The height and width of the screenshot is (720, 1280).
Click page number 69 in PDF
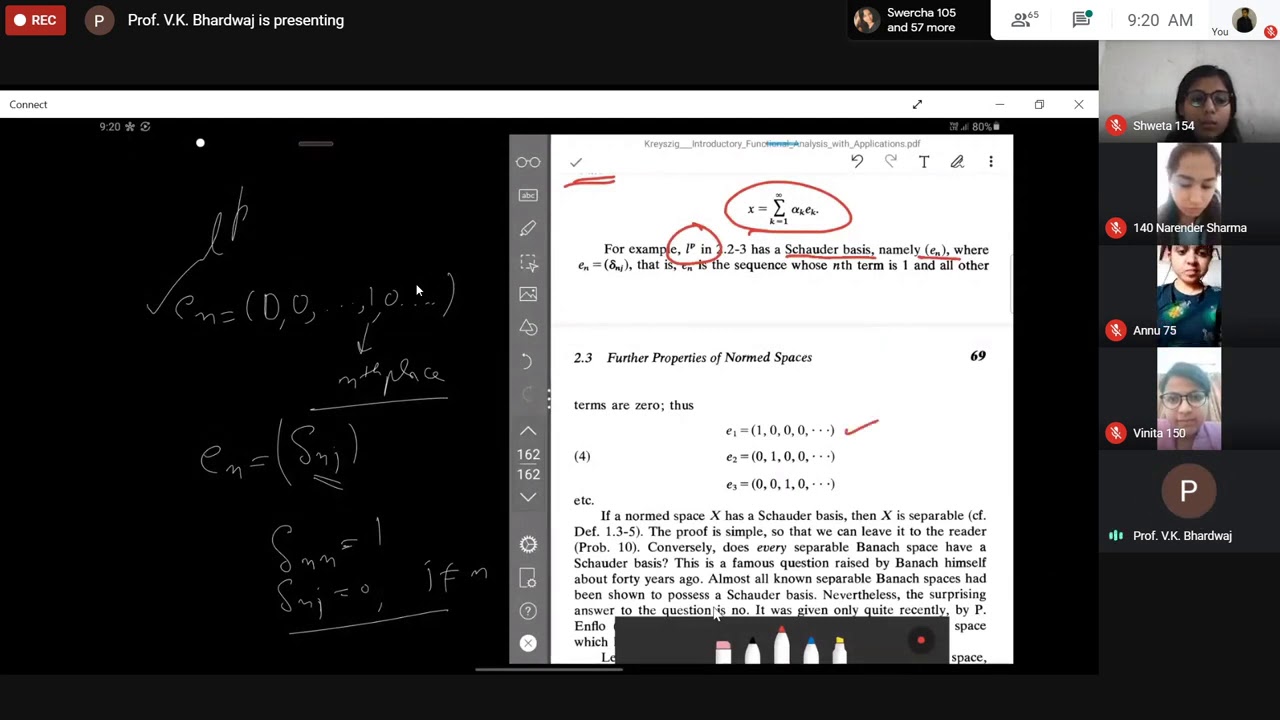[978, 356]
